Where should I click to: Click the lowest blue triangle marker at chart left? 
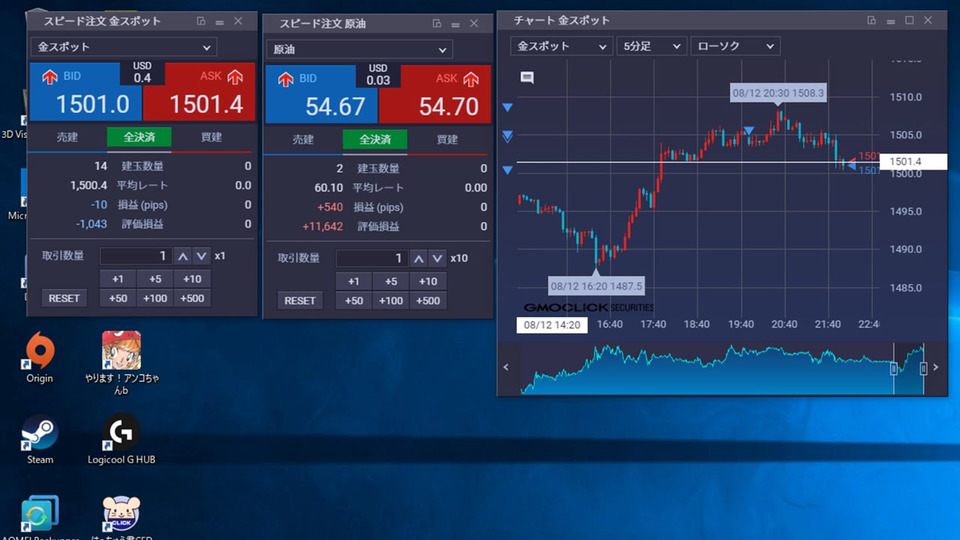[x=508, y=170]
